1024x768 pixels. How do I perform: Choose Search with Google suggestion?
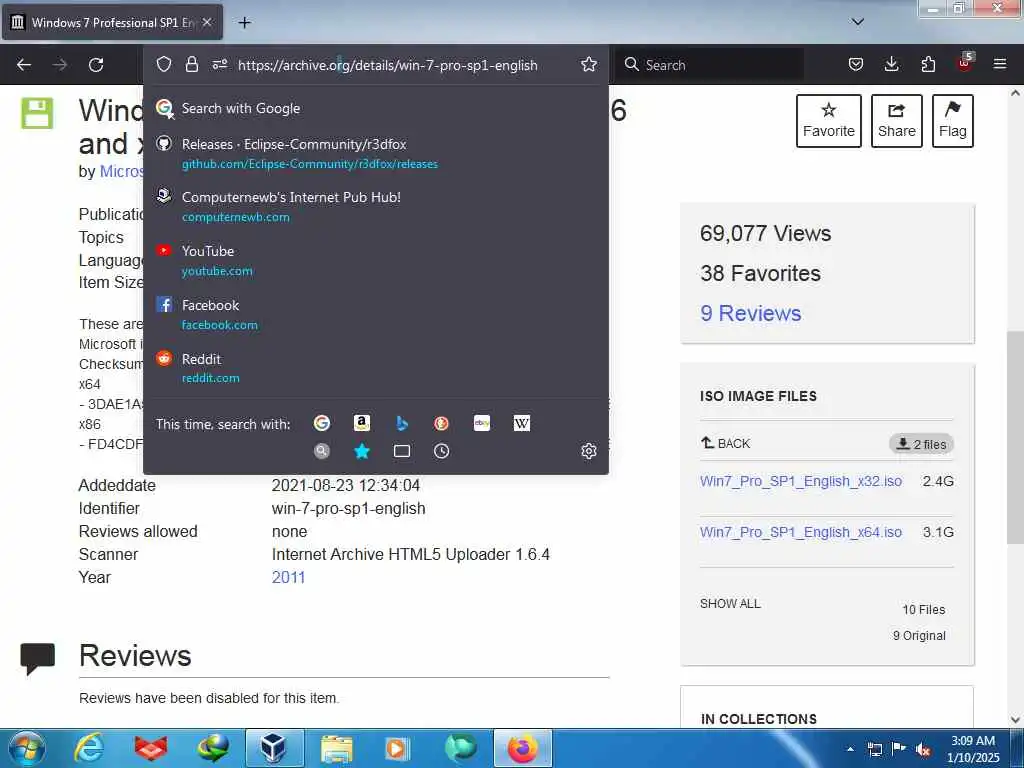point(376,108)
